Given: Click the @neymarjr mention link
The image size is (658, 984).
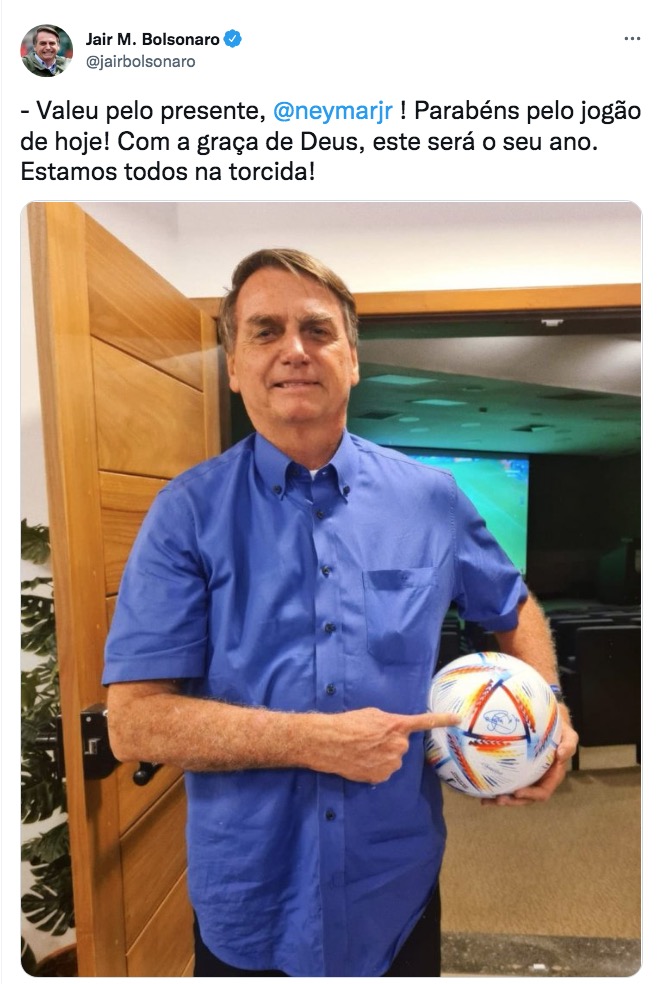Looking at the screenshot, I should pyautogui.click(x=333, y=110).
